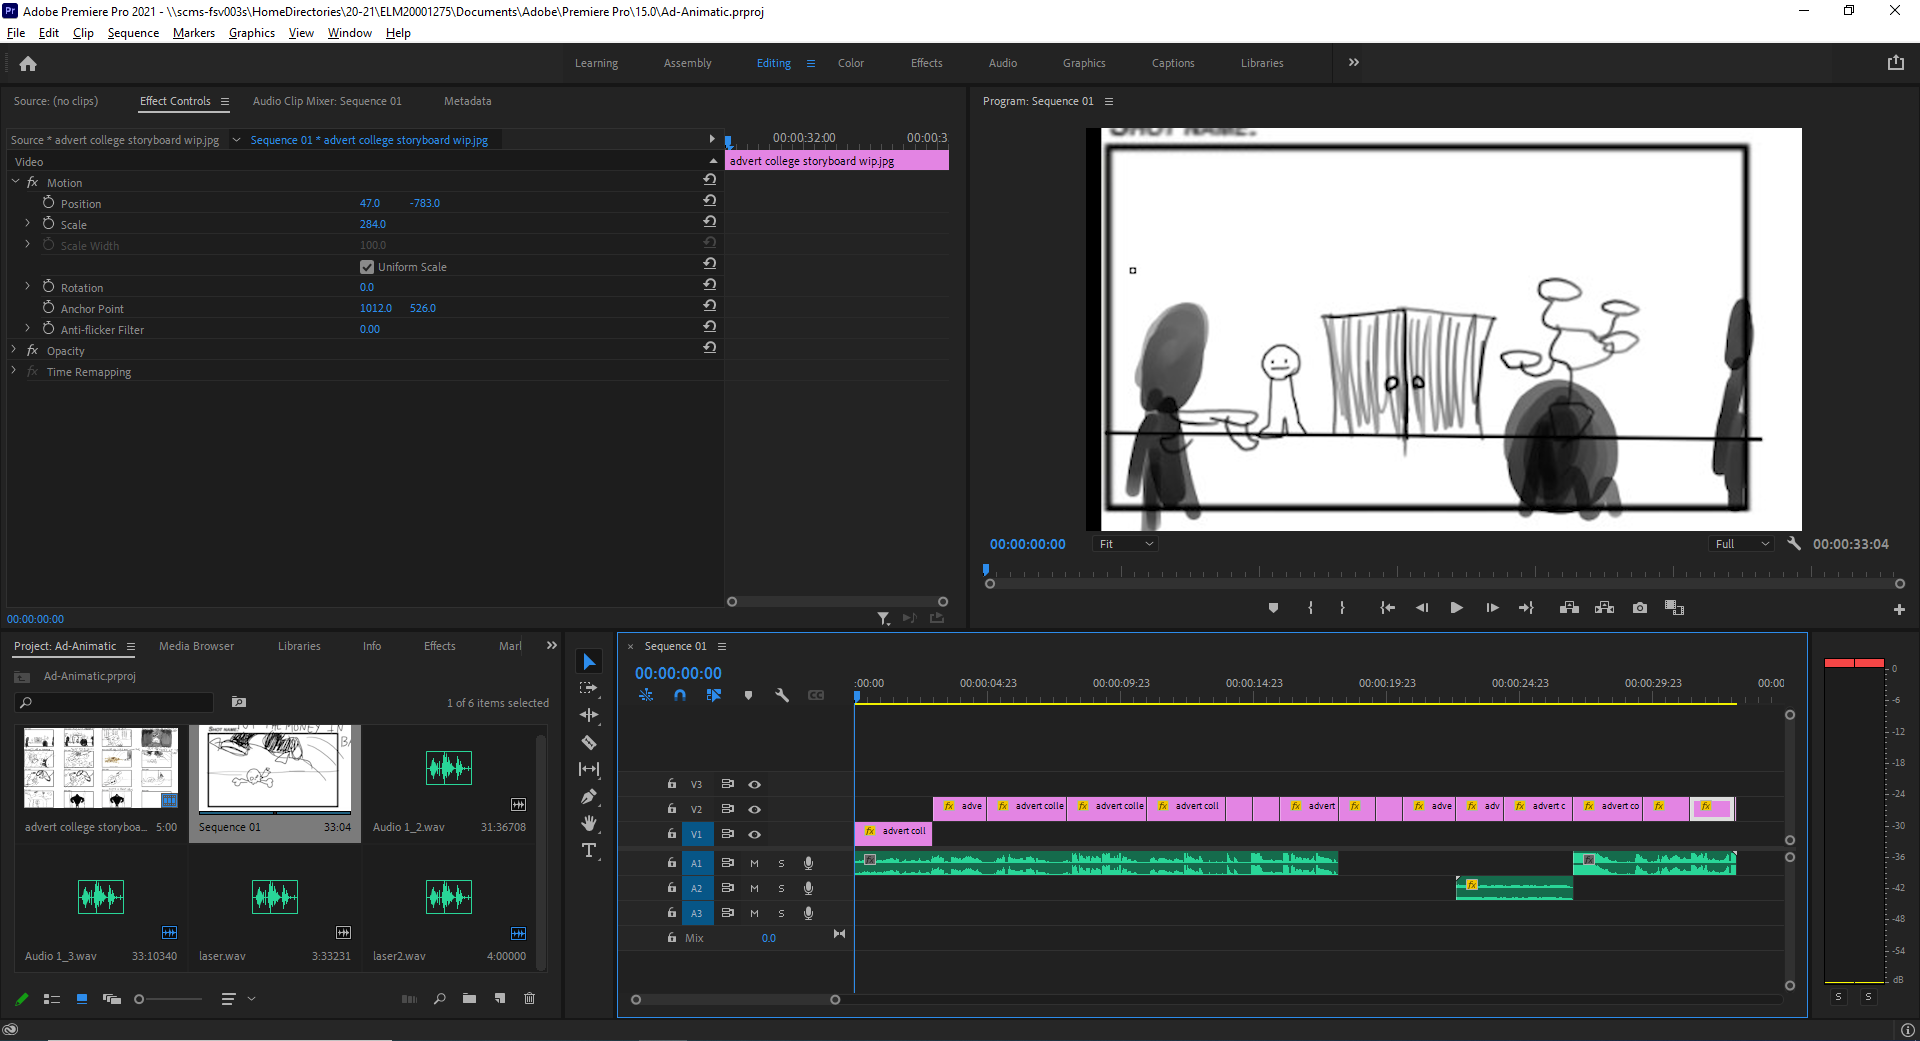Select the Ripple Edit tool
Screen dimensions: 1920x1041
(589, 715)
